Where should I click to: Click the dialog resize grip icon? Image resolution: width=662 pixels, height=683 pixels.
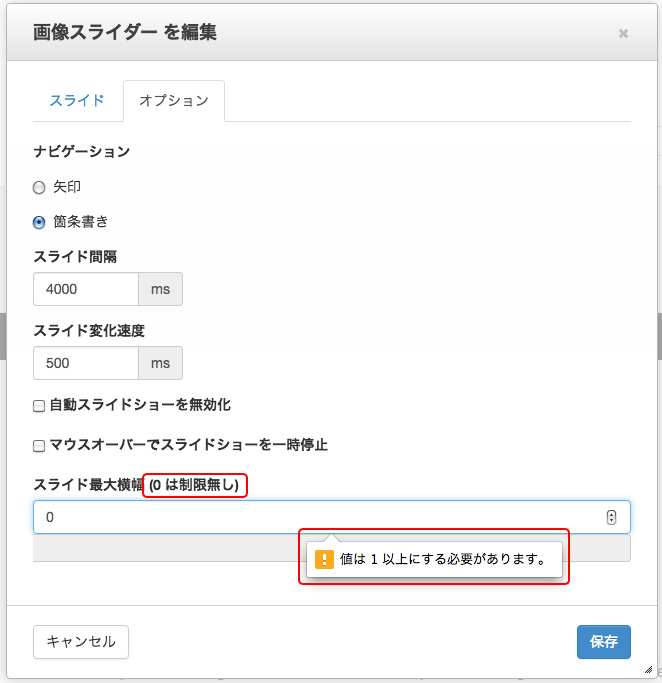[648, 669]
